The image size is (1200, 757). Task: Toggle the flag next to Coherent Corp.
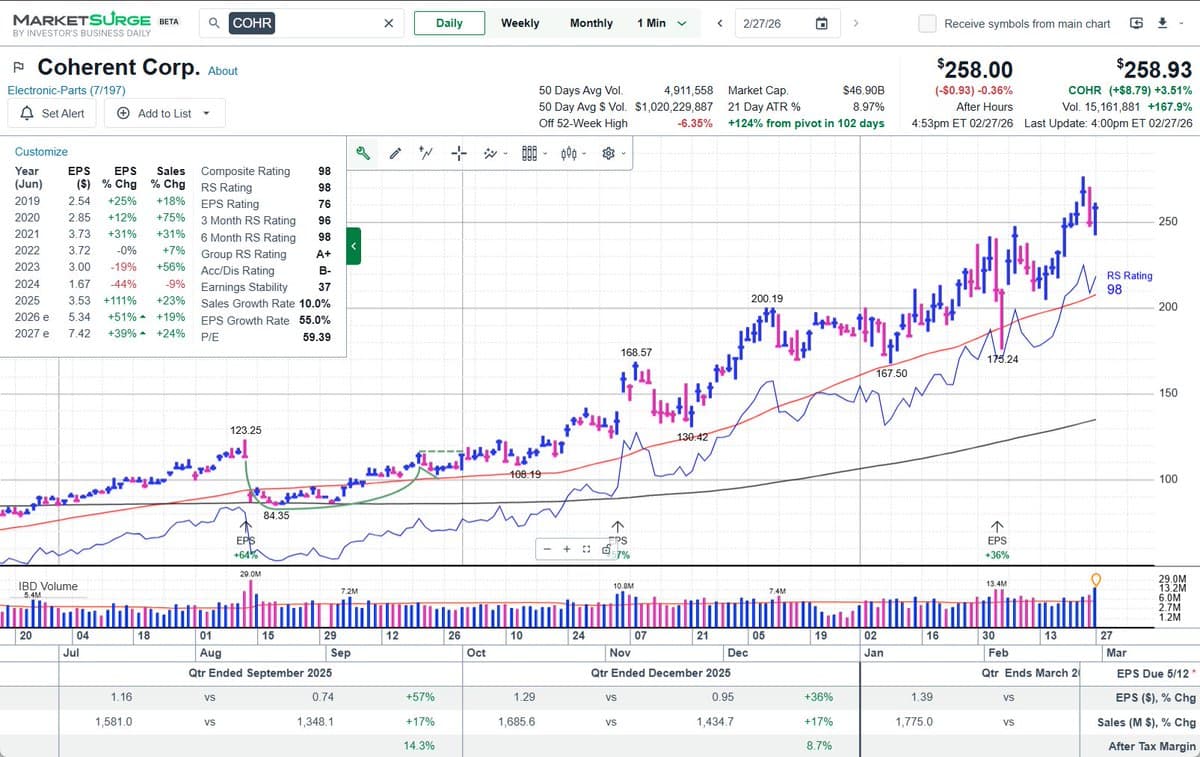[x=17, y=68]
